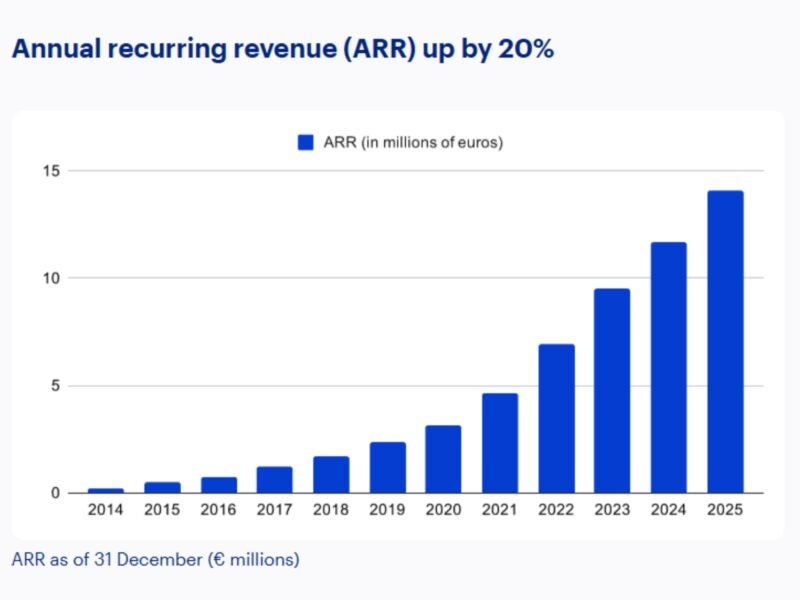Click the x-axis label '2022'

click(556, 510)
